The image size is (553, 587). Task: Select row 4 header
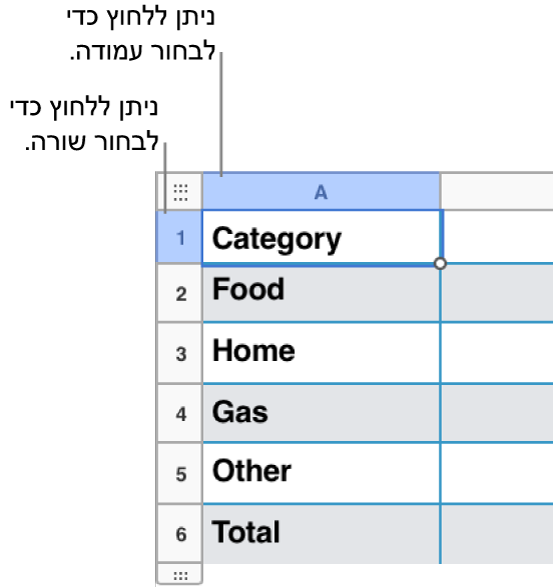[x=180, y=413]
